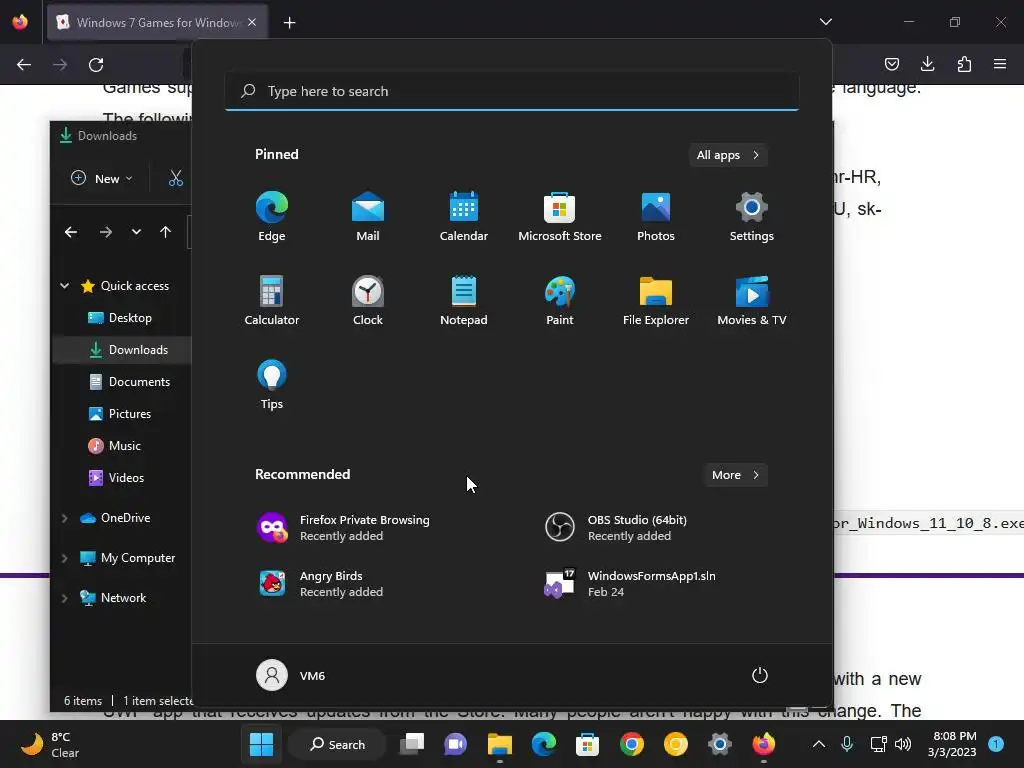Show hidden system tray icons
Viewport: 1024px width, 768px height.
coord(818,744)
